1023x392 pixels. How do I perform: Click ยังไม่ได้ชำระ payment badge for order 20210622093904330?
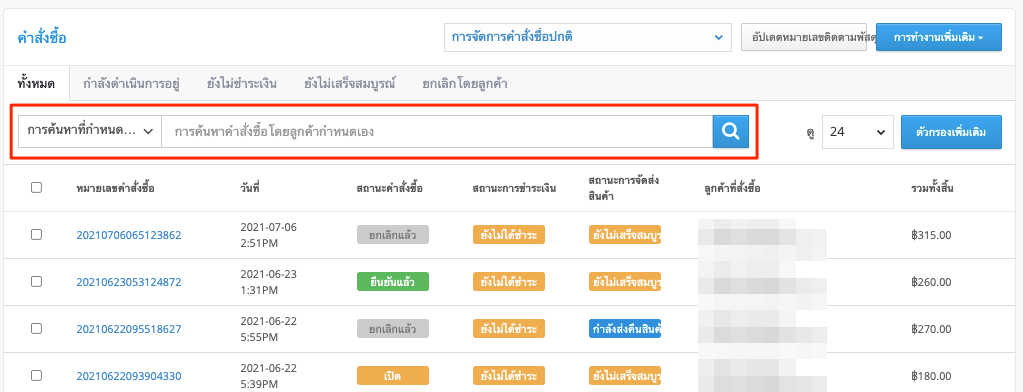coord(509,376)
